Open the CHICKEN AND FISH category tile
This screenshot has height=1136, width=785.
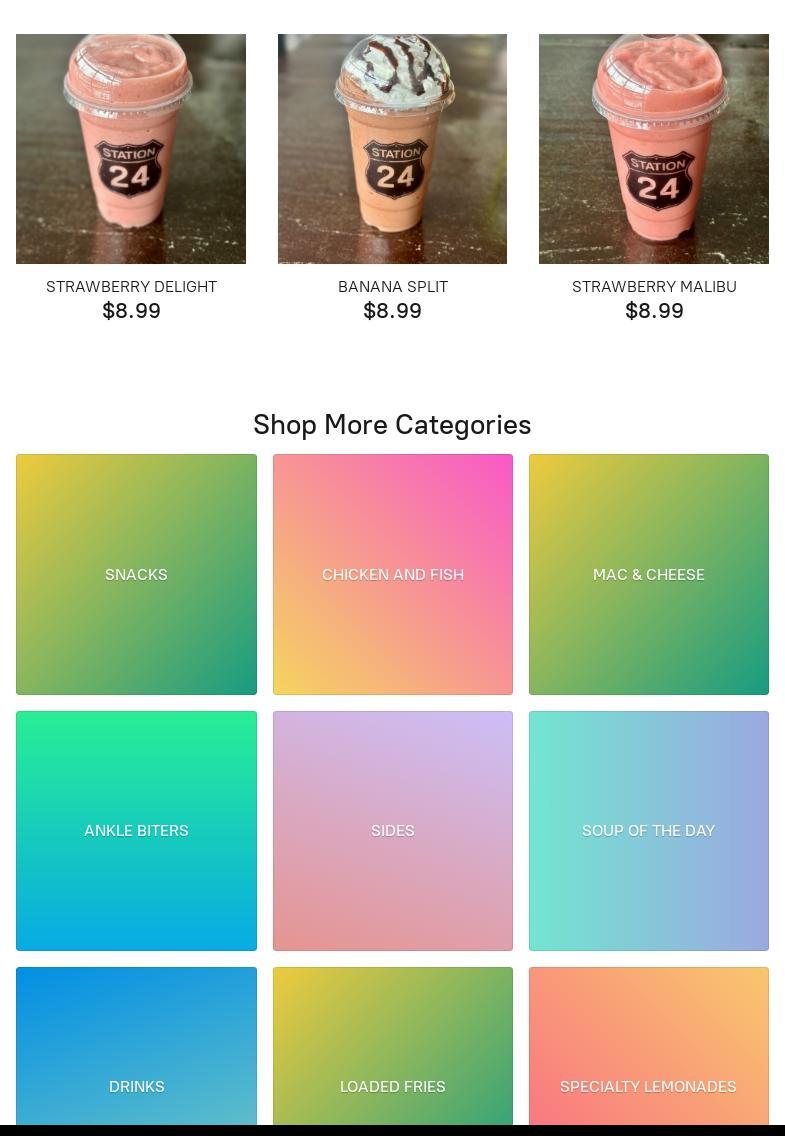point(392,575)
